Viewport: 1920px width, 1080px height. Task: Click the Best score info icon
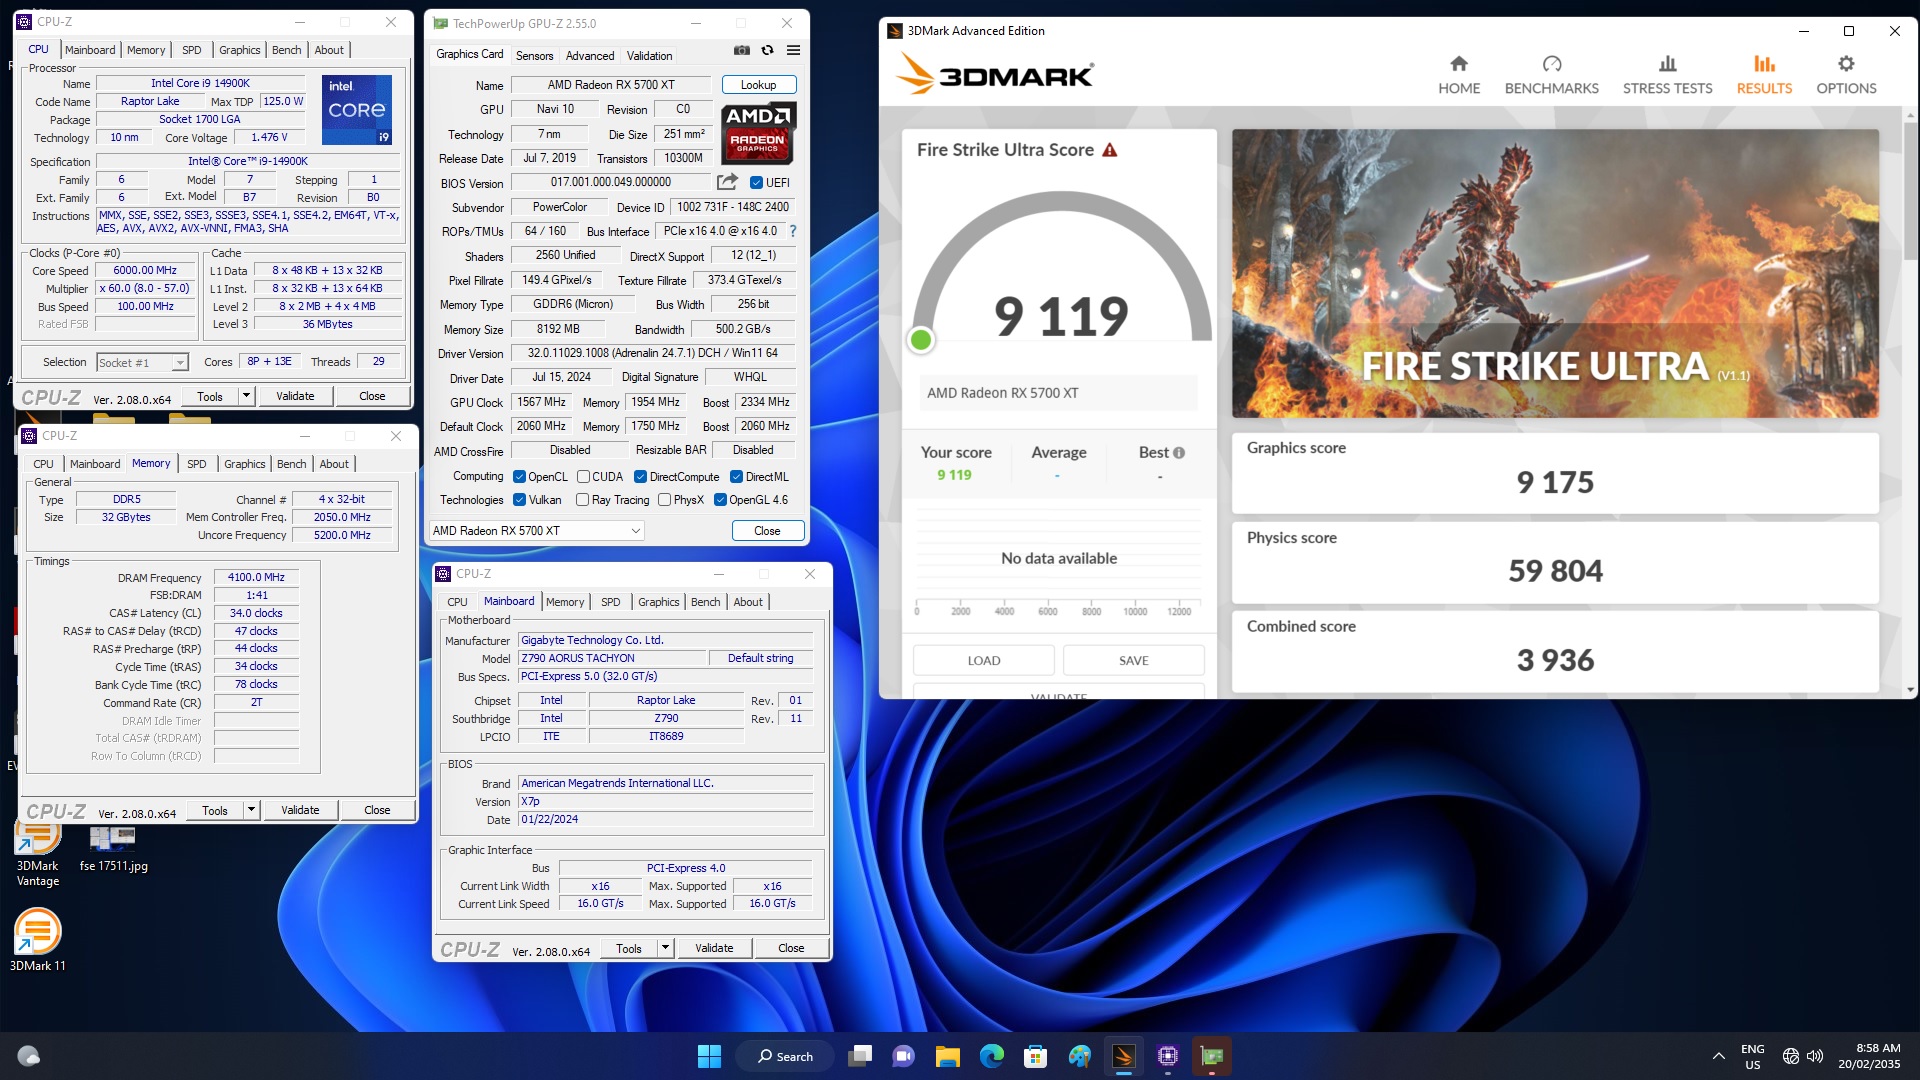pos(1179,453)
